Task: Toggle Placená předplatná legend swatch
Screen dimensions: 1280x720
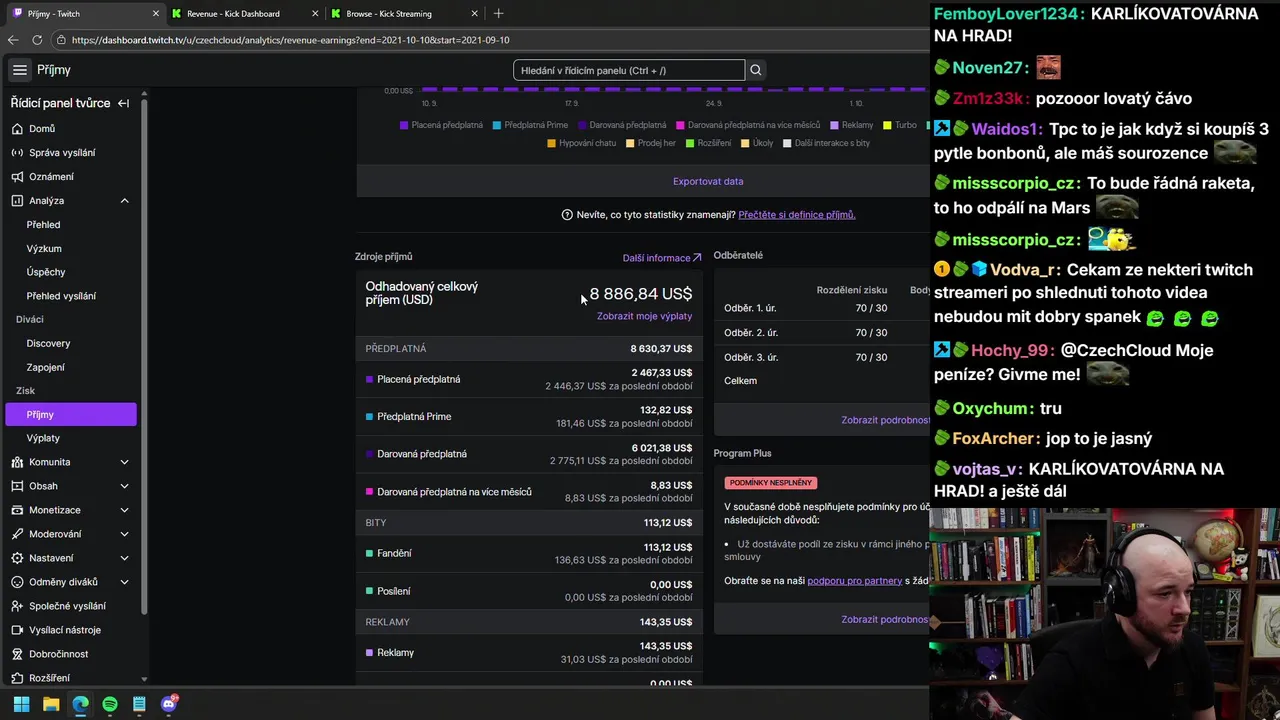Action: pos(404,125)
